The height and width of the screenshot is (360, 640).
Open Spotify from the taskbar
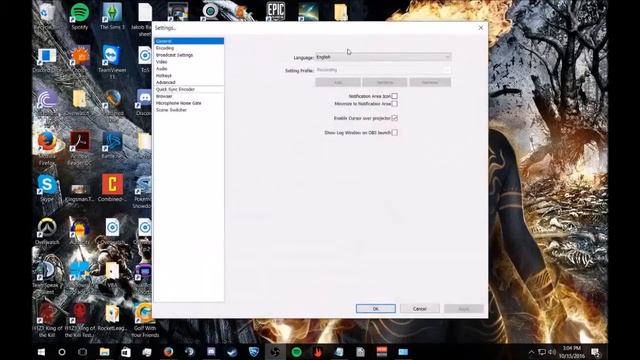pos(296,352)
